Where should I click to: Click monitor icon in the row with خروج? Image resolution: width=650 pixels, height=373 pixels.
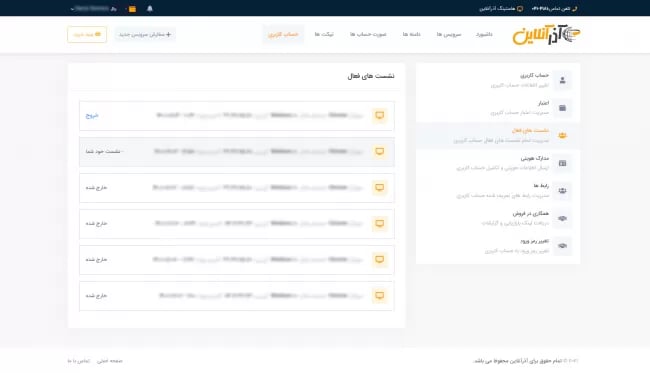point(379,116)
